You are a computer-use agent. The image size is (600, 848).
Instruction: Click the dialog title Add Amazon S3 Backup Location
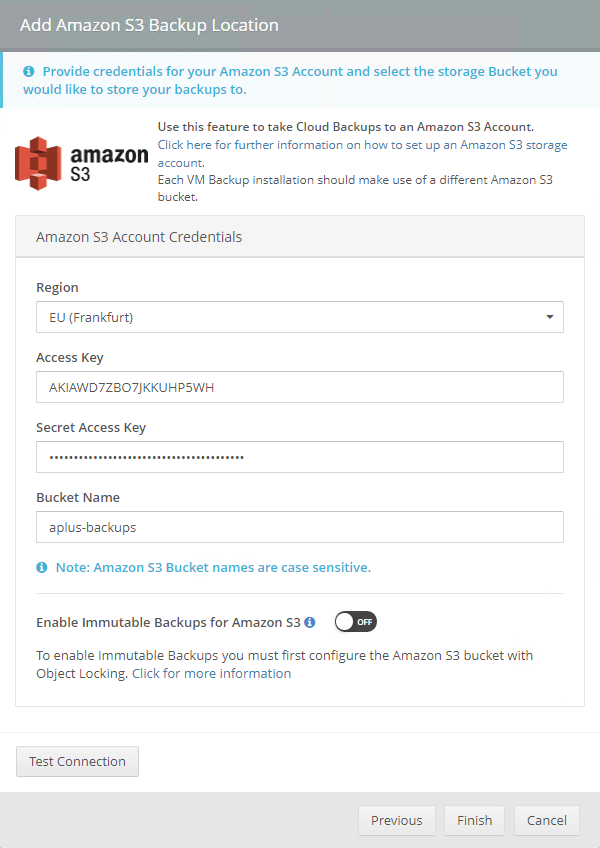148,24
